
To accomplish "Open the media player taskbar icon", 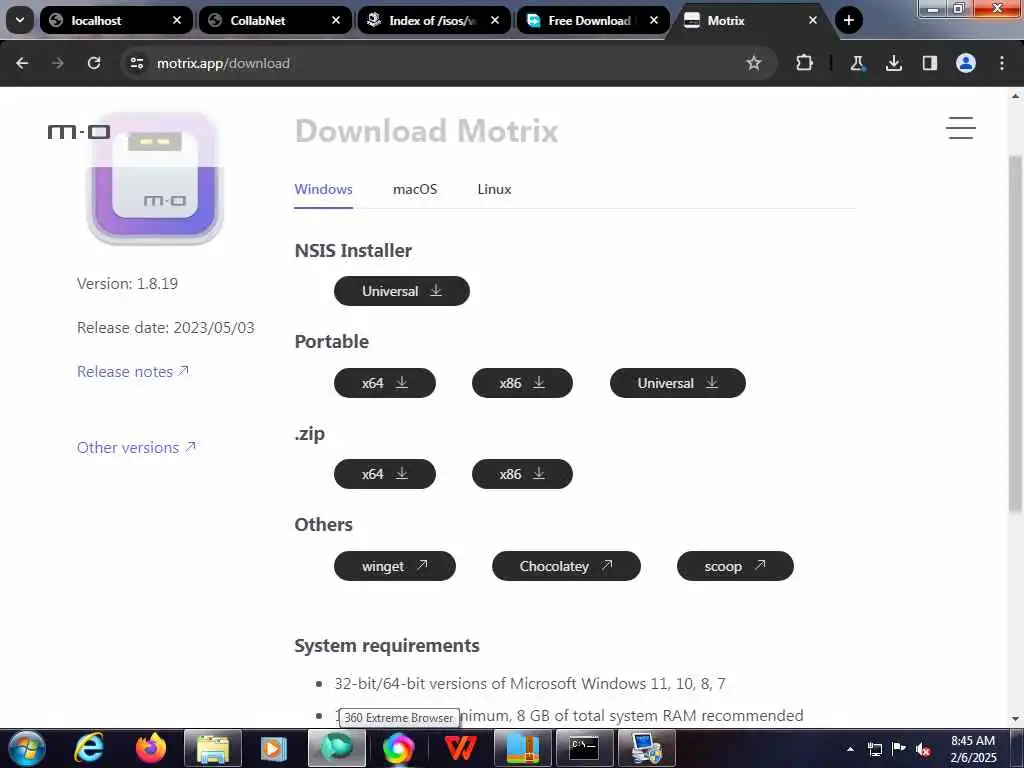I will 274,748.
